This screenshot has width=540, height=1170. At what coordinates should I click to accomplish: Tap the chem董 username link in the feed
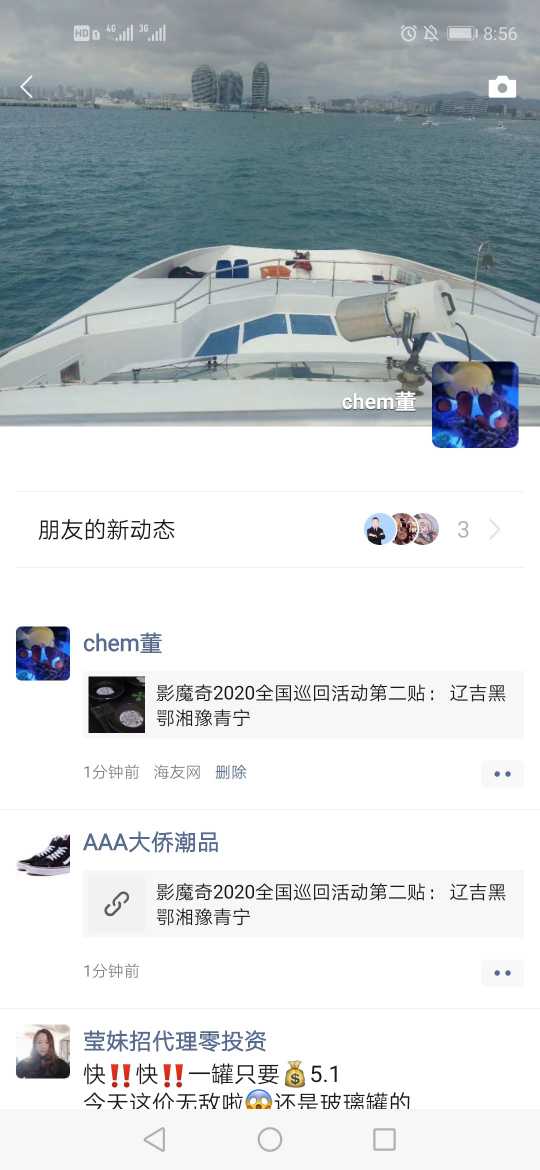pyautogui.click(x=122, y=643)
